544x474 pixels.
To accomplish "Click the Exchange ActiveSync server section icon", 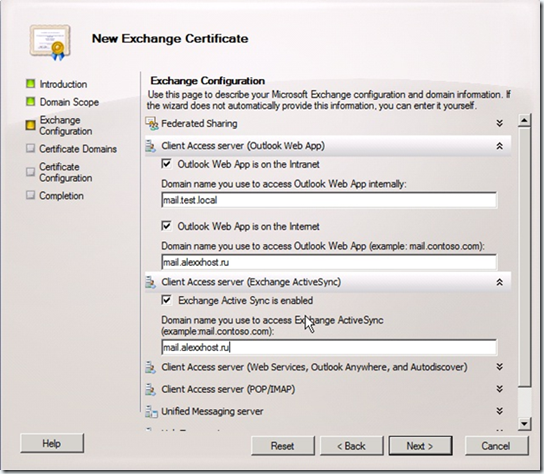I will pos(150,282).
